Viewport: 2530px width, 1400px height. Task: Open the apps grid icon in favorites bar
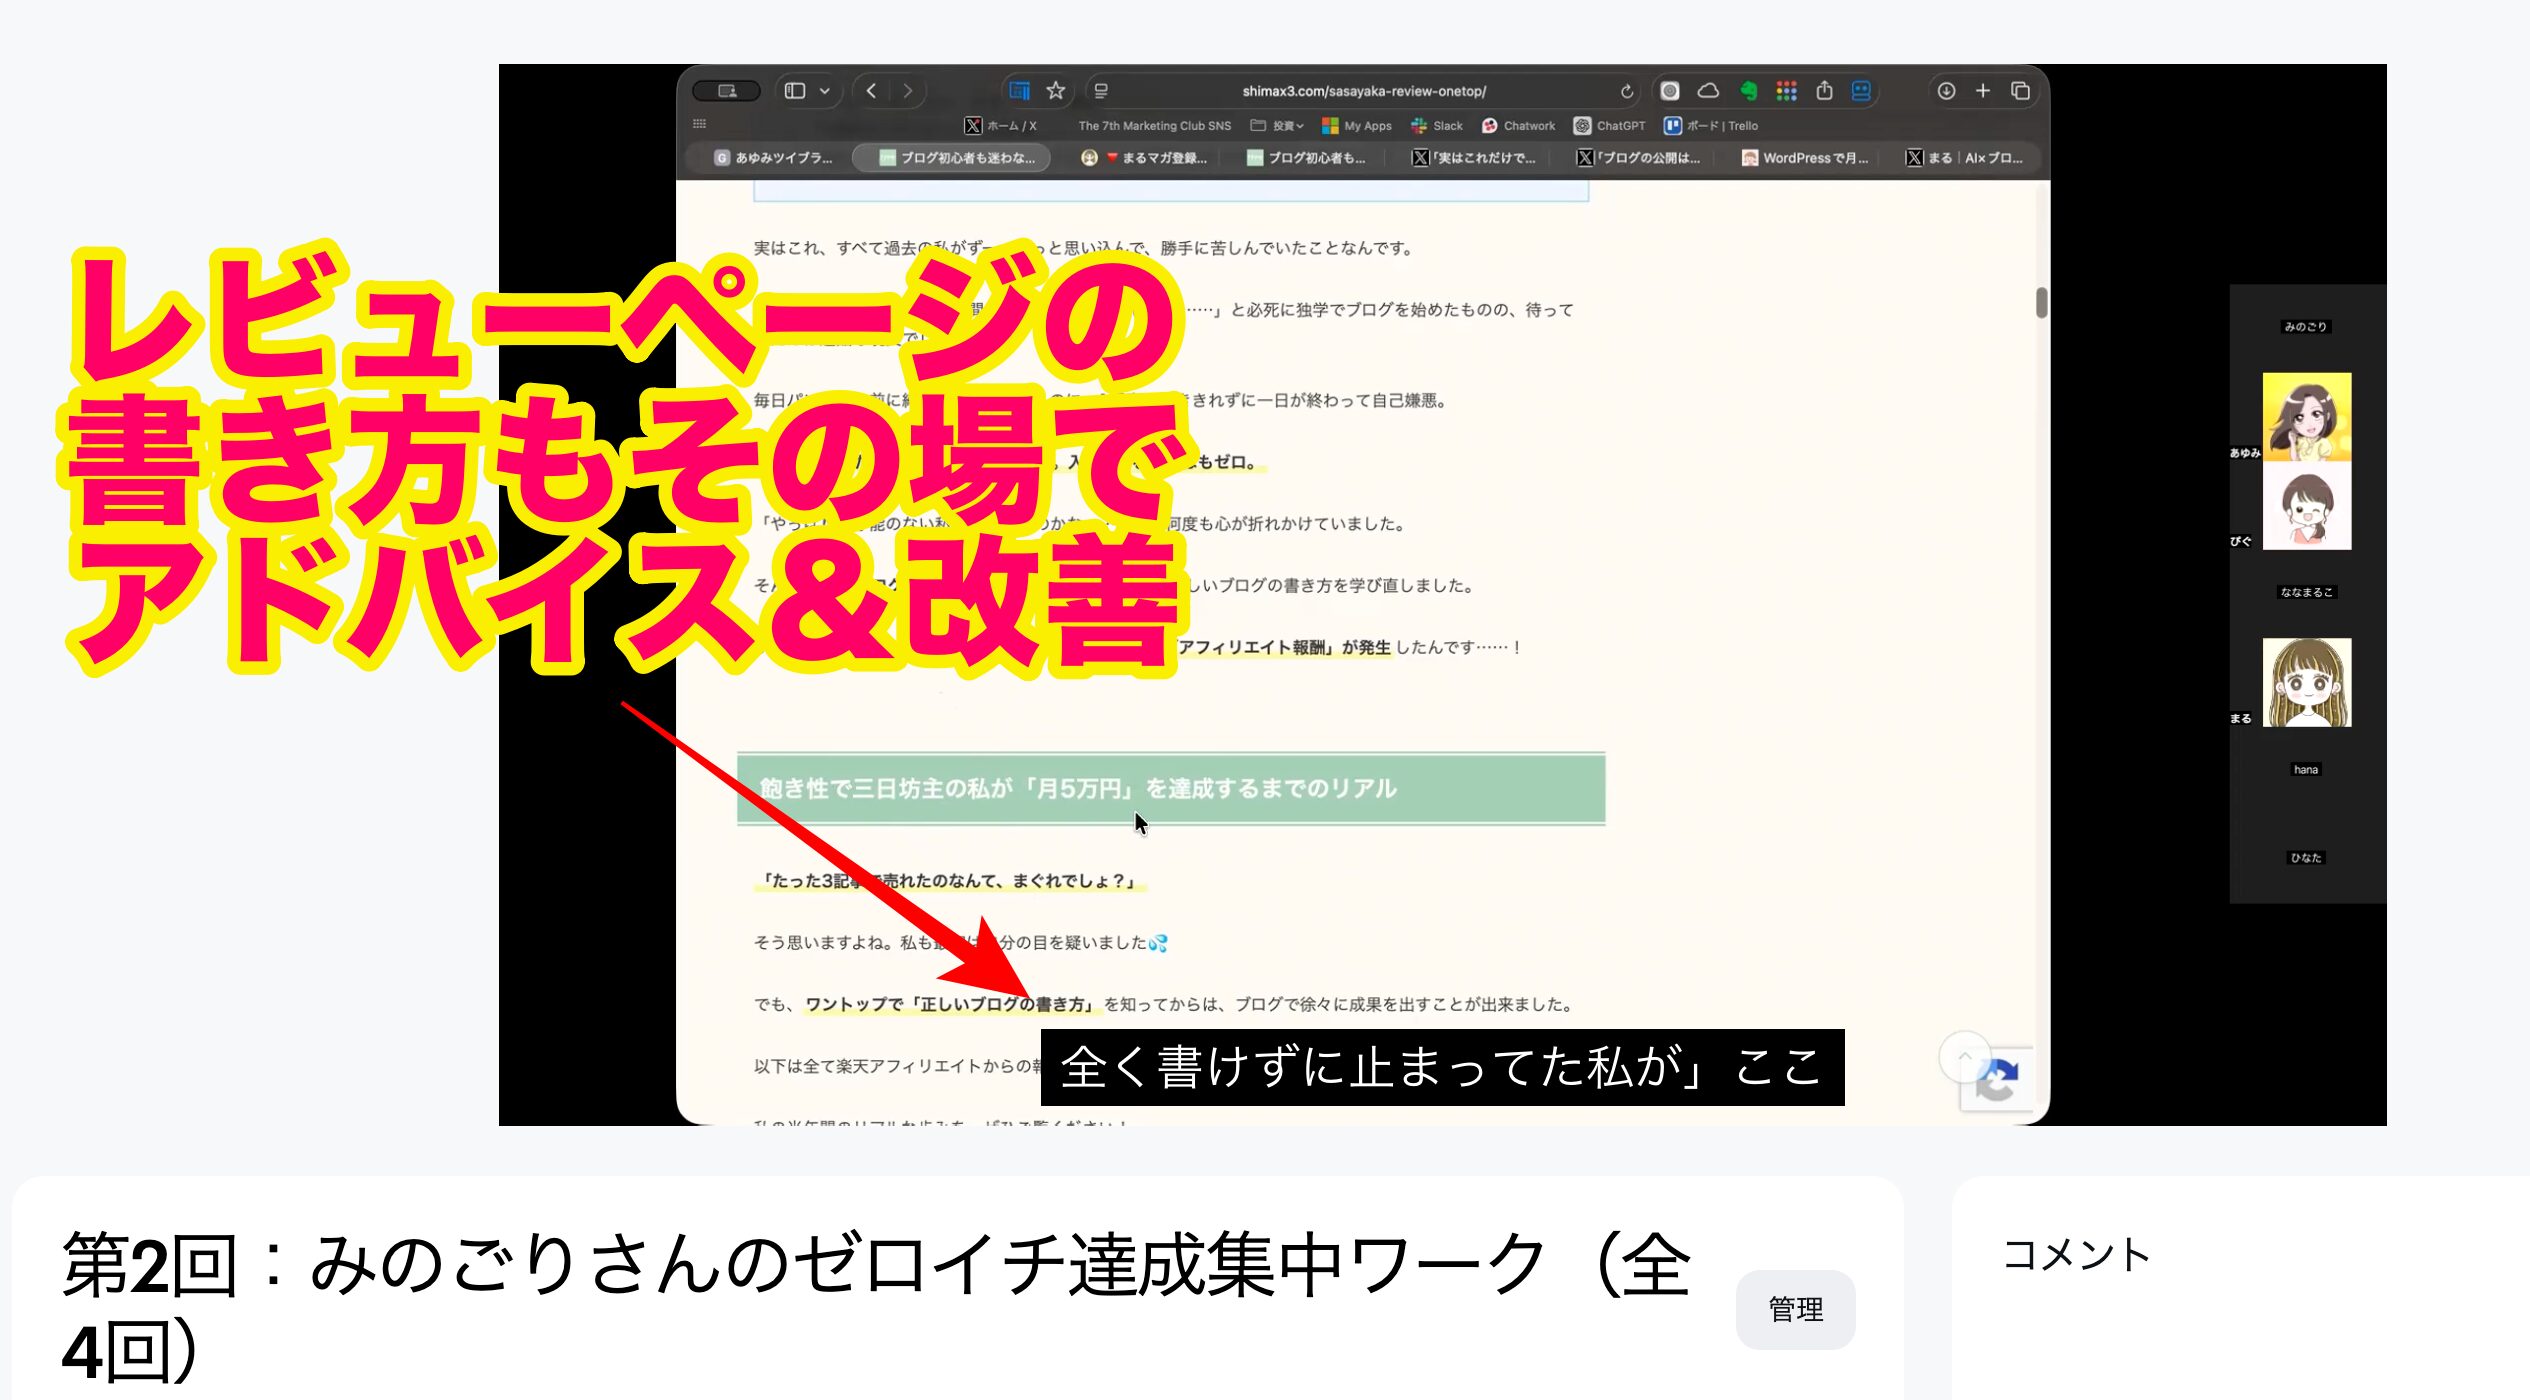pos(699,124)
